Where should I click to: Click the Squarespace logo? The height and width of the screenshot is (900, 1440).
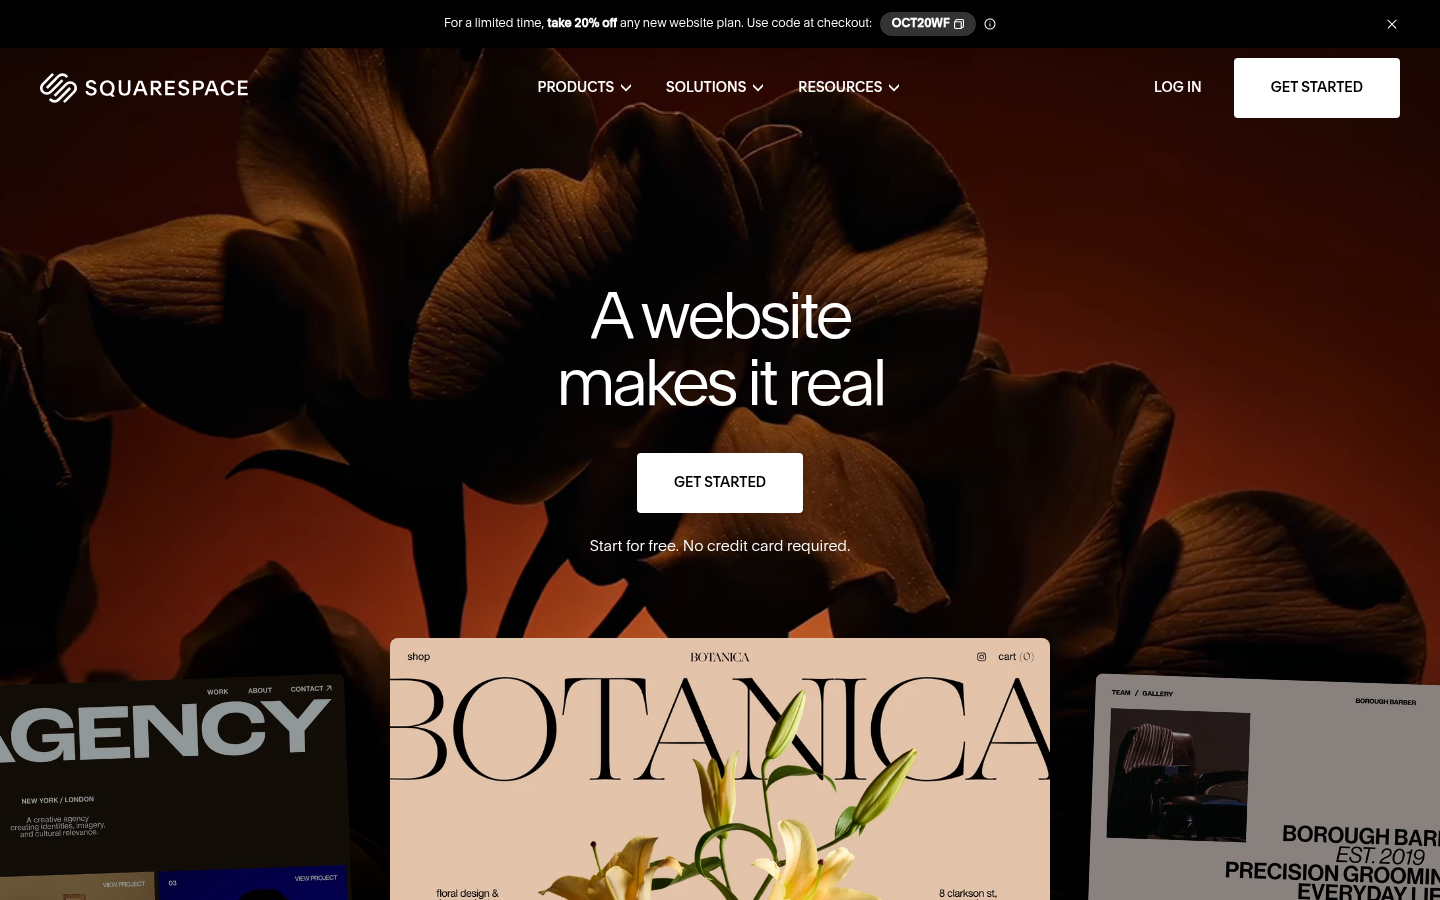coord(144,88)
